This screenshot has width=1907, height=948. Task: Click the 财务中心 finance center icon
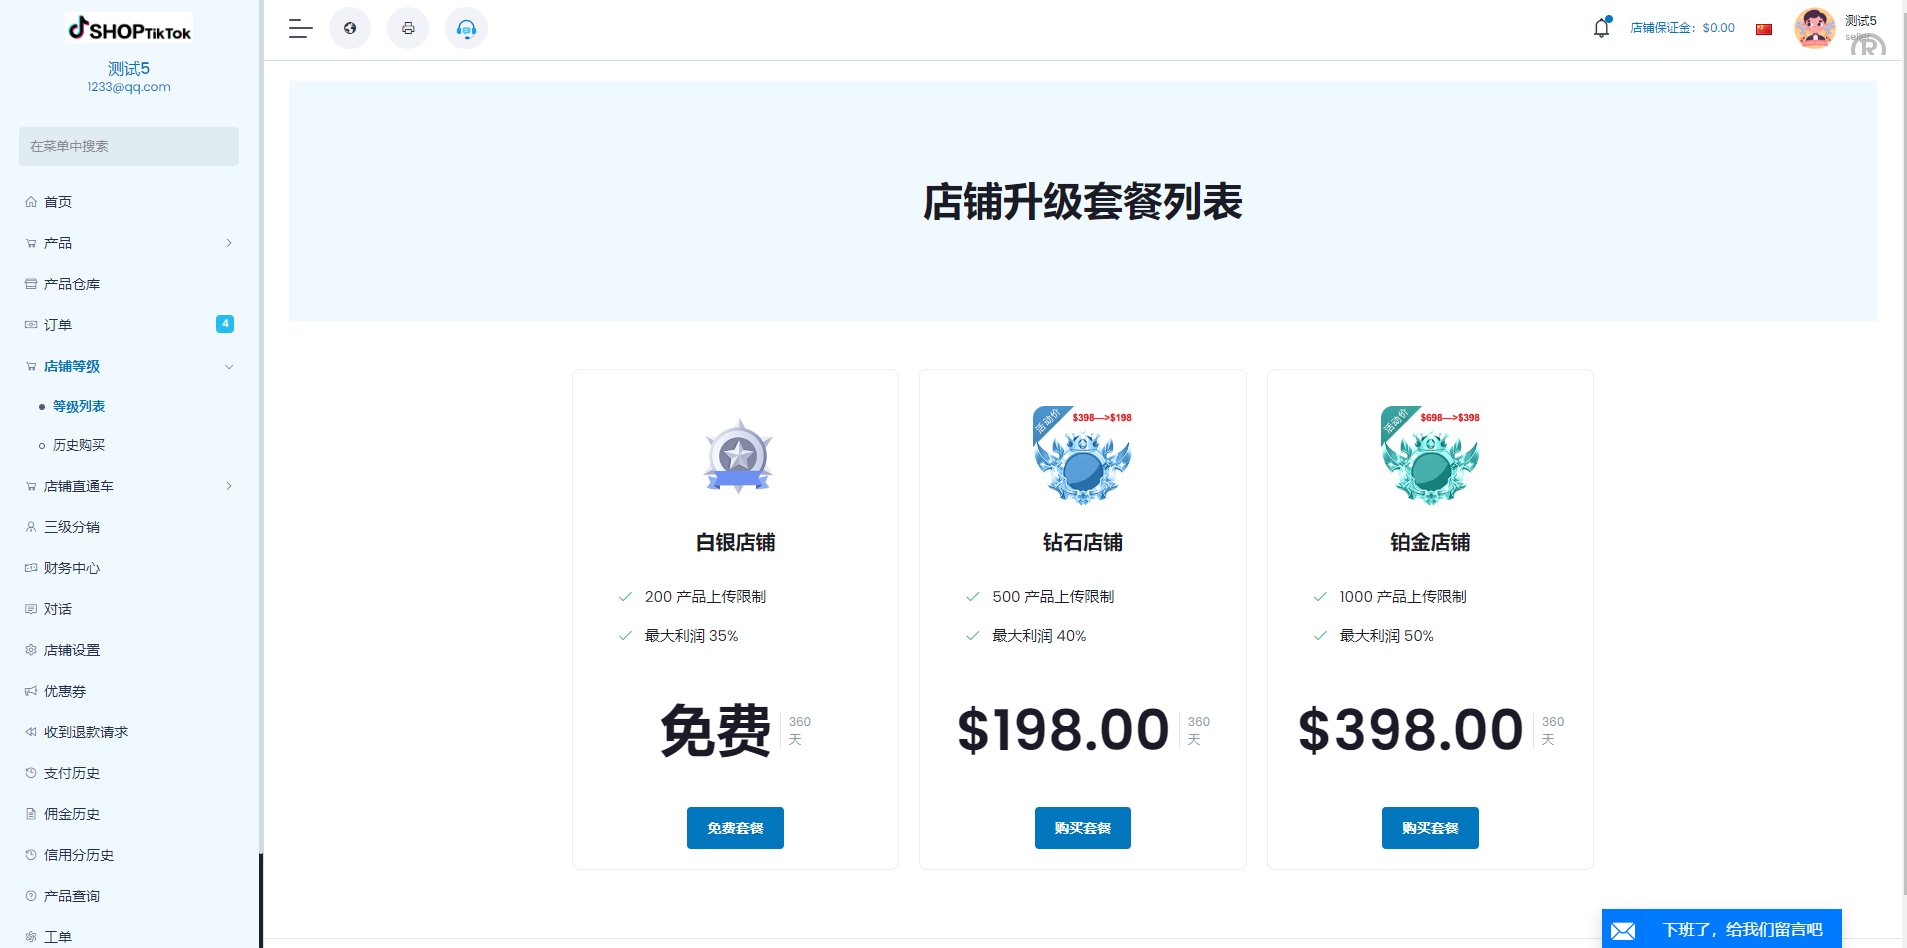pyautogui.click(x=30, y=568)
